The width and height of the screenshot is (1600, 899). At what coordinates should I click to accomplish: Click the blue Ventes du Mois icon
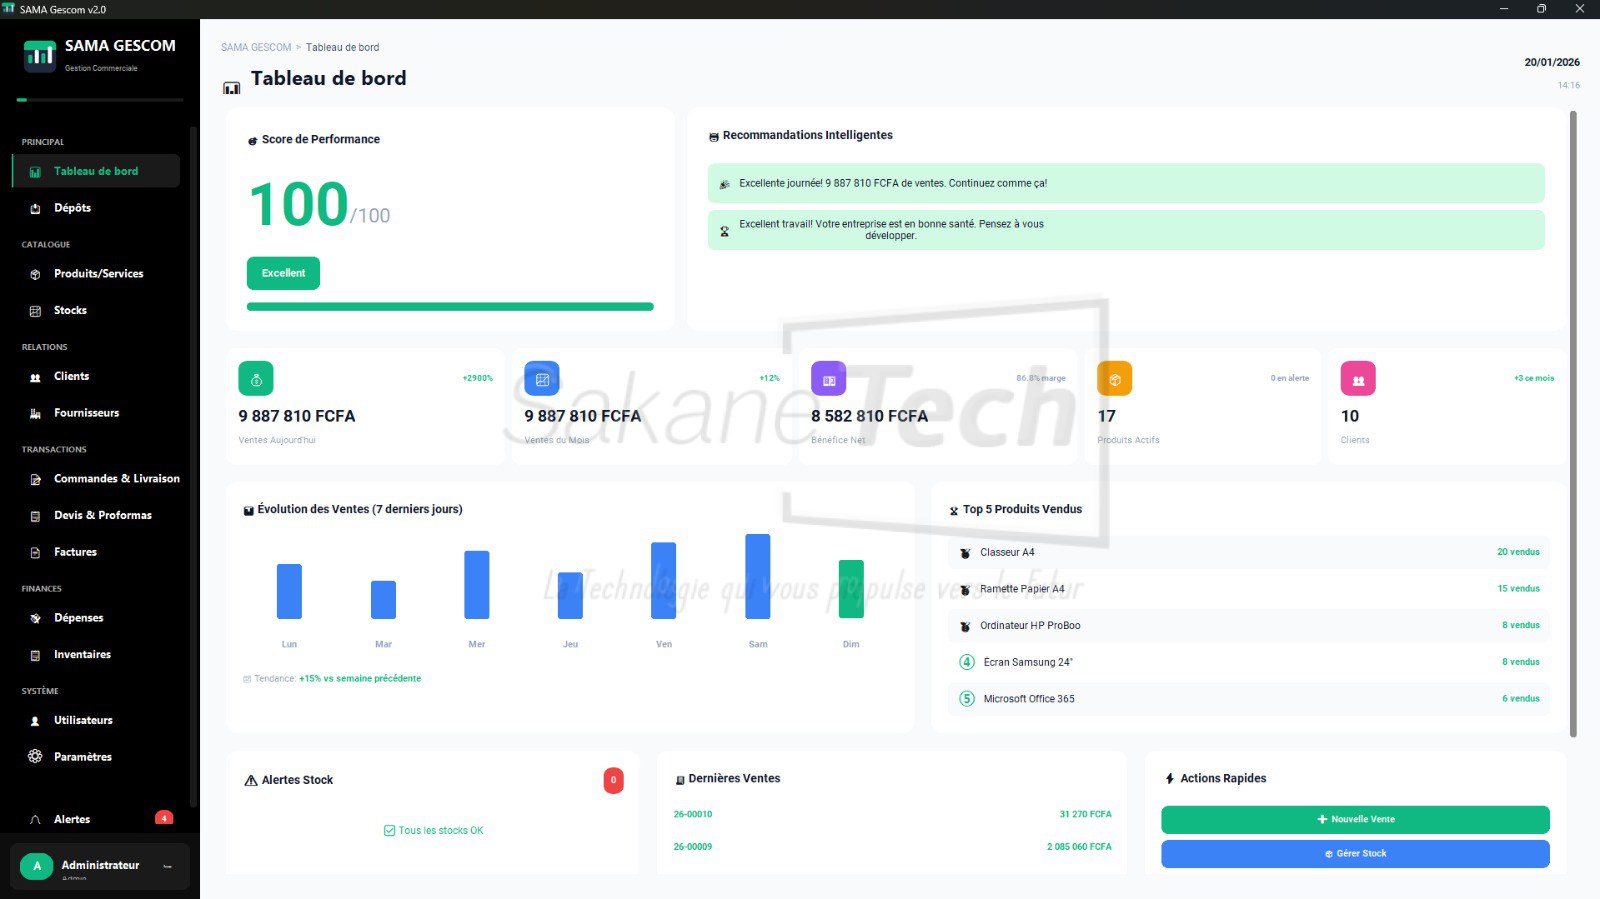[x=542, y=379]
